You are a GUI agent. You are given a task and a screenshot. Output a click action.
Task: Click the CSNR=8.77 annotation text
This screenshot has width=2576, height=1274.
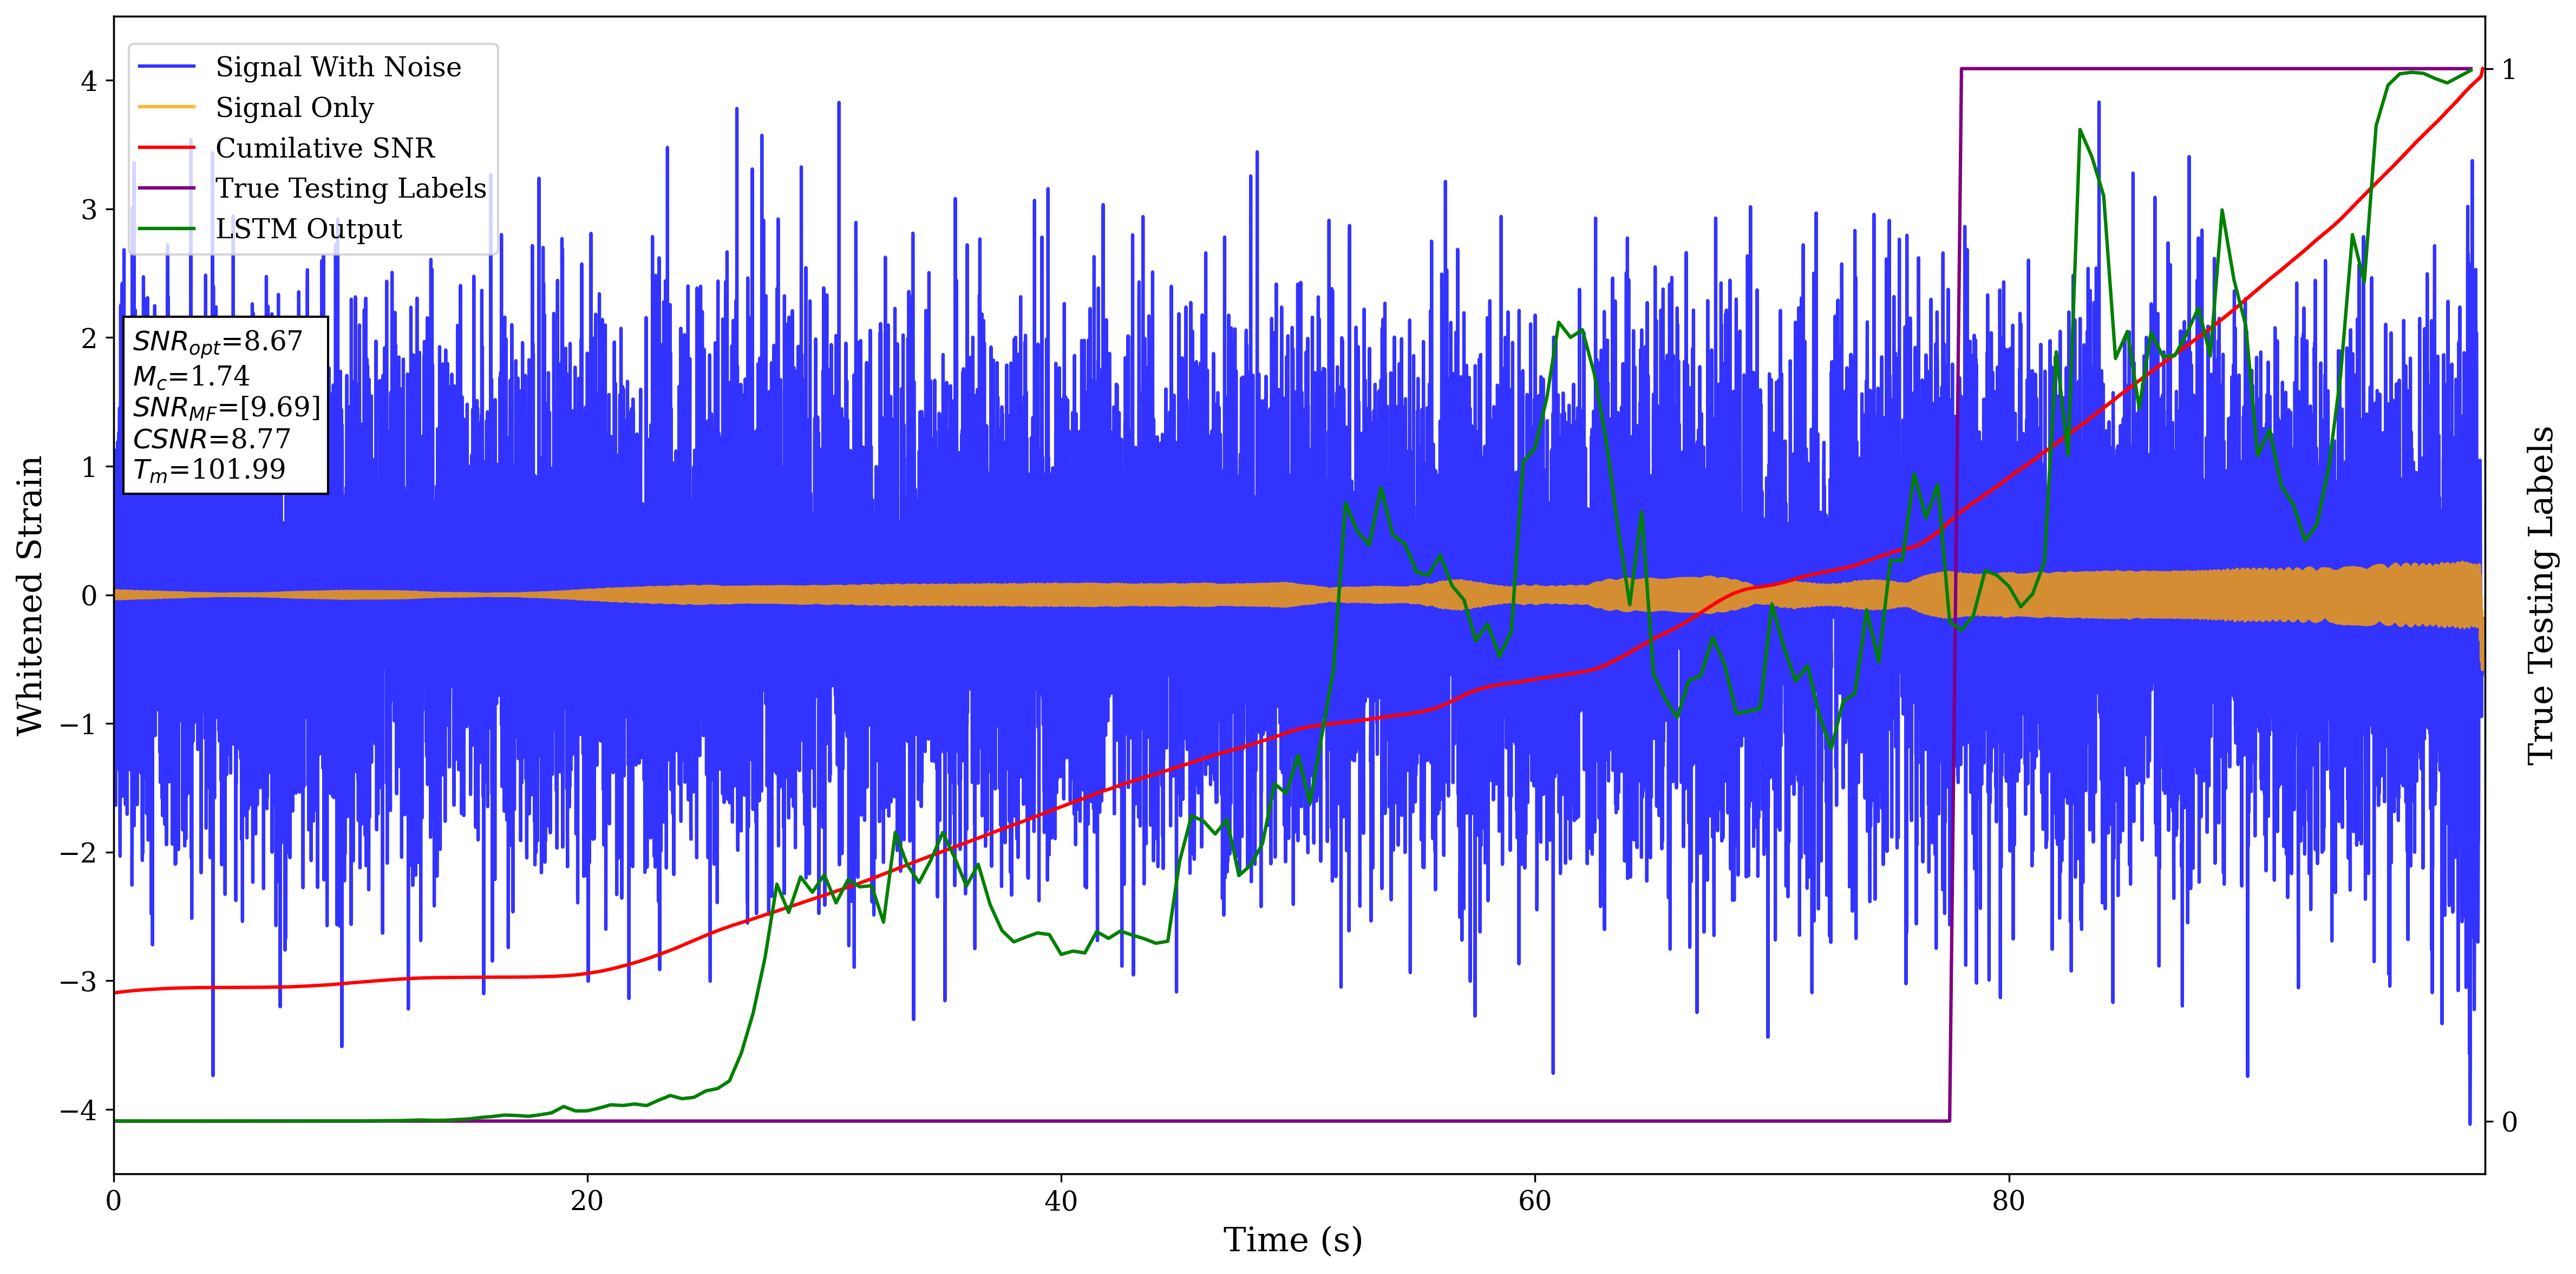[x=211, y=439]
